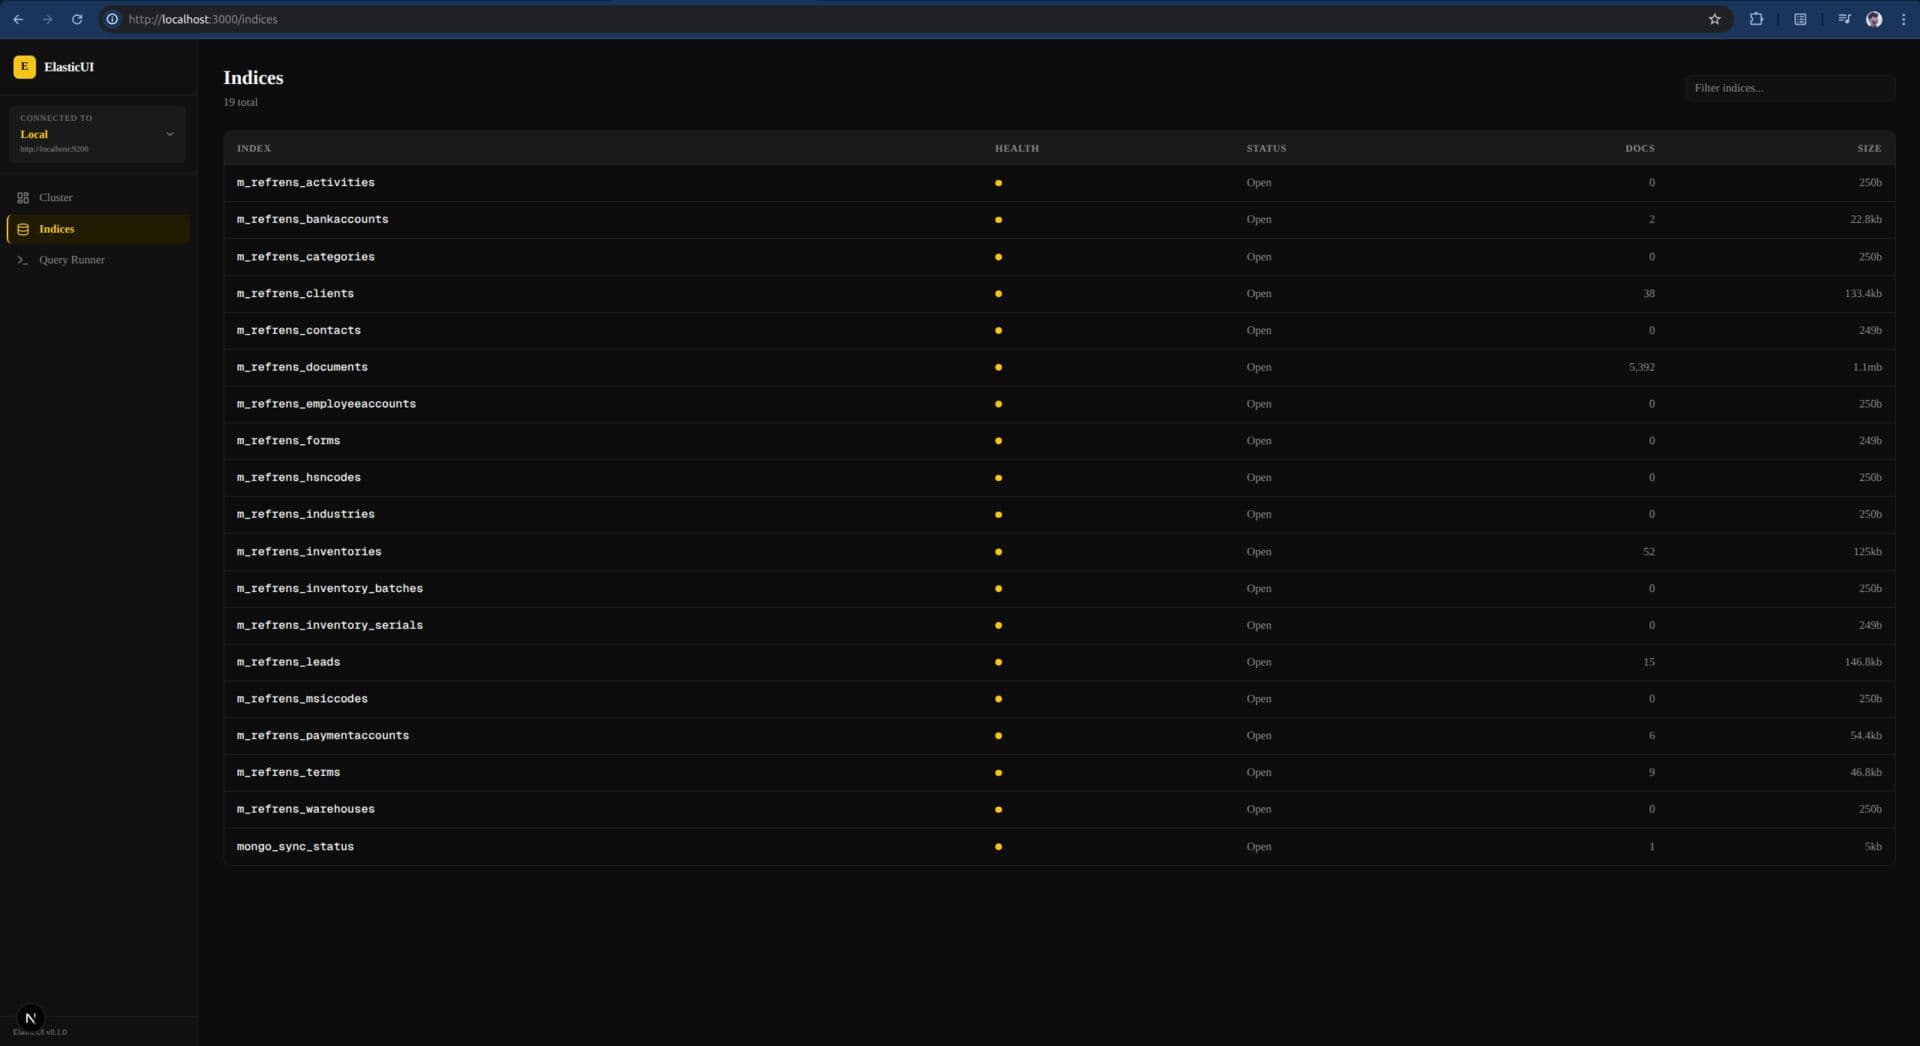The image size is (1920, 1046).
Task: Focus the Filter indices search field
Action: coord(1789,88)
